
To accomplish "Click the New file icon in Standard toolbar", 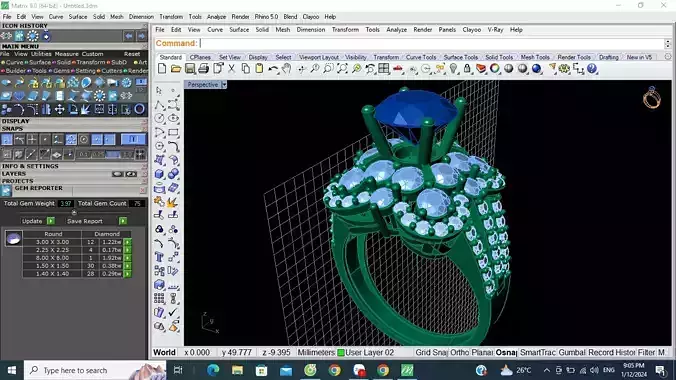I will point(162,69).
